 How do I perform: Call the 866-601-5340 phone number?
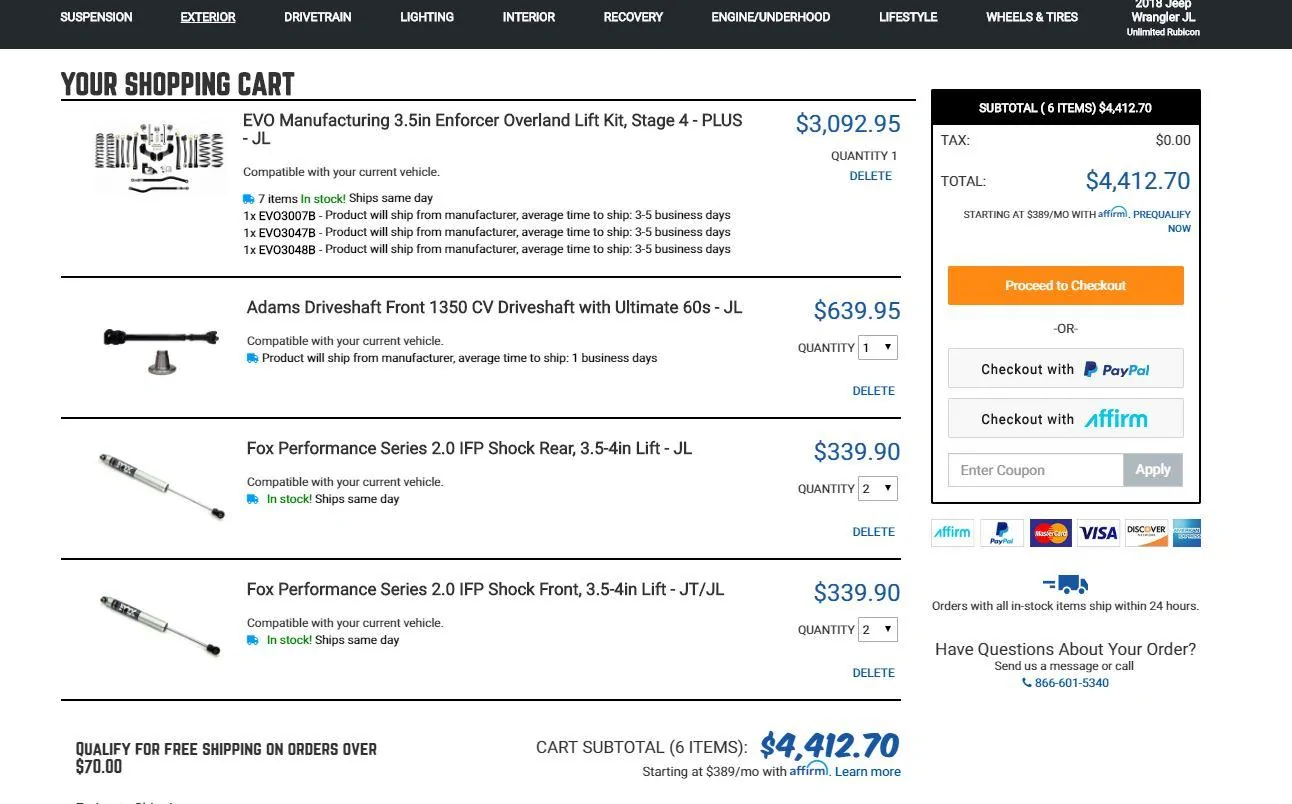click(1071, 683)
